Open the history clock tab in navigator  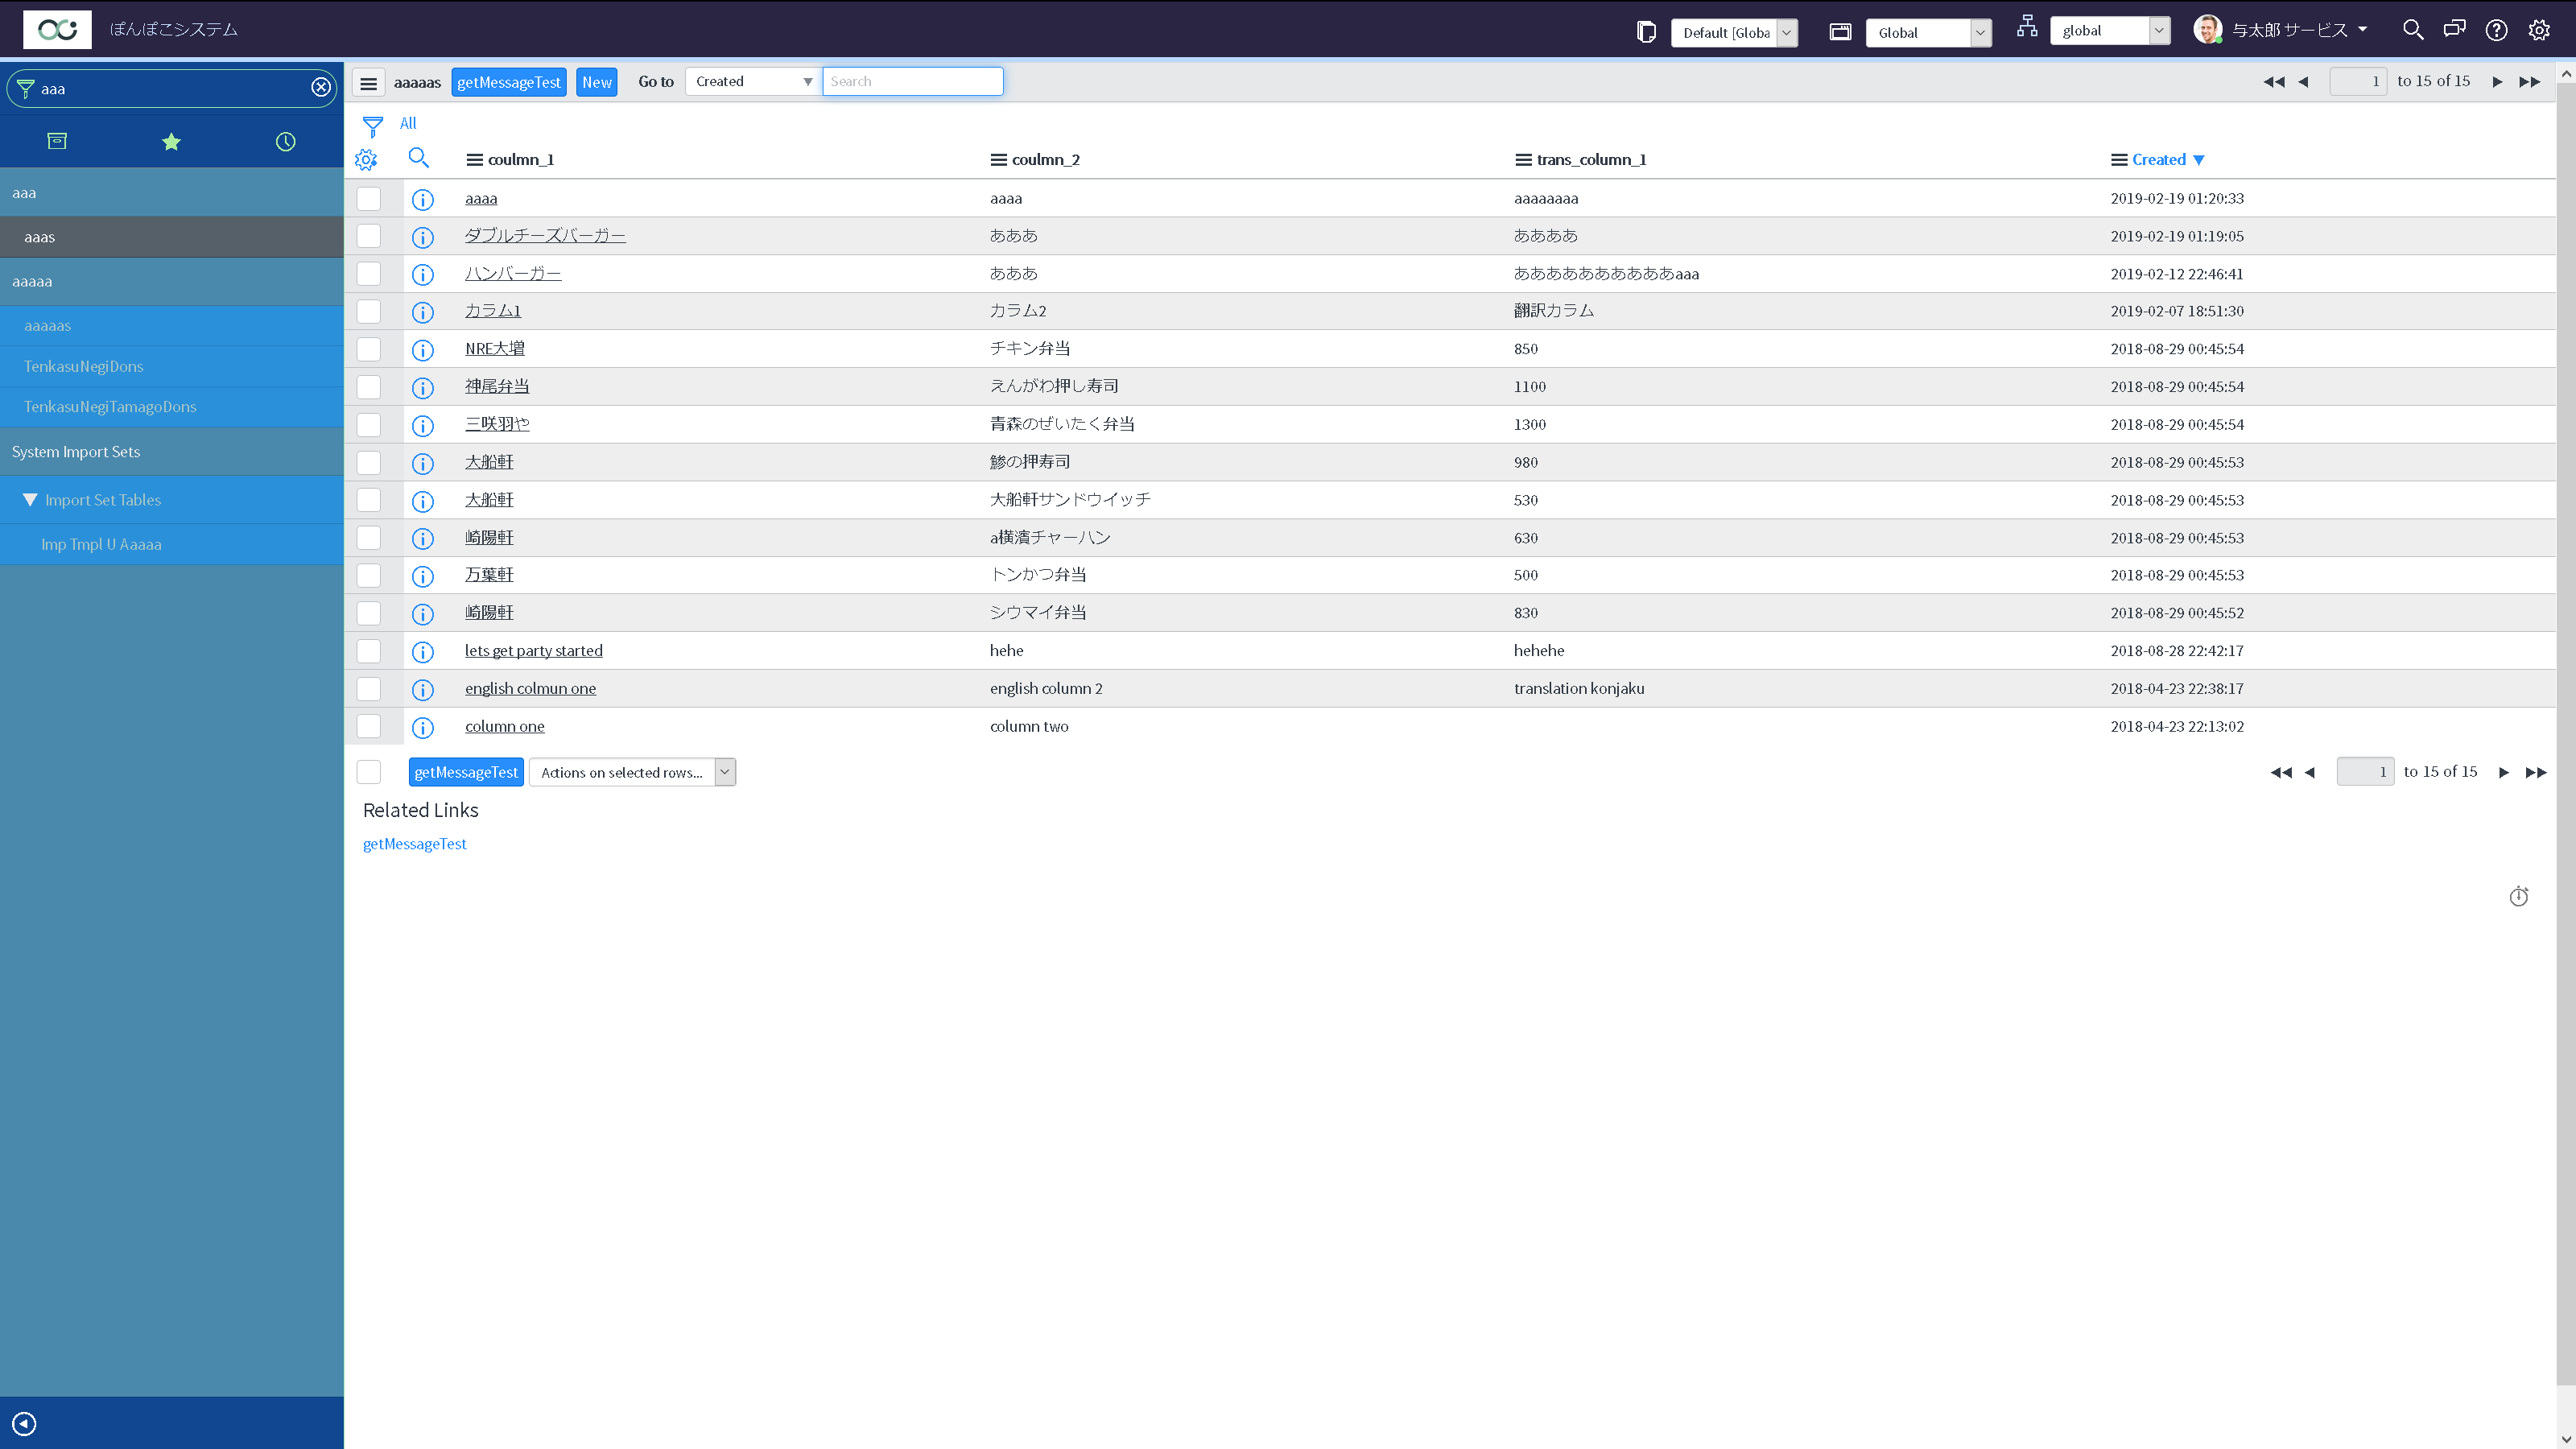285,142
